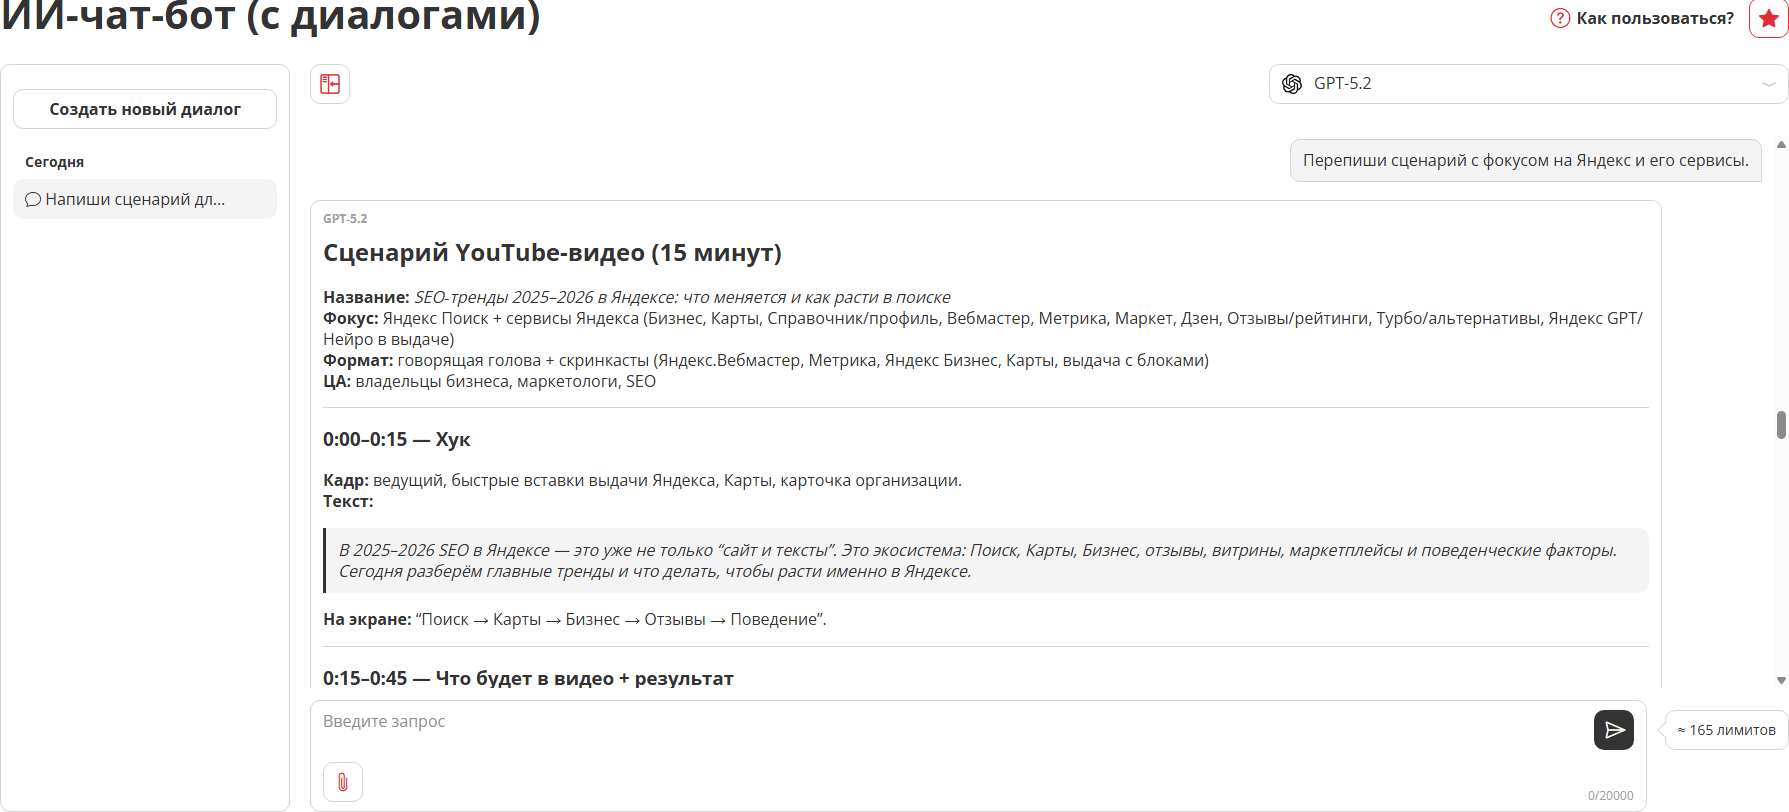Viewport: 1789px width, 812px height.
Task: Click the 0/20000 character counter
Action: [x=1610, y=796]
